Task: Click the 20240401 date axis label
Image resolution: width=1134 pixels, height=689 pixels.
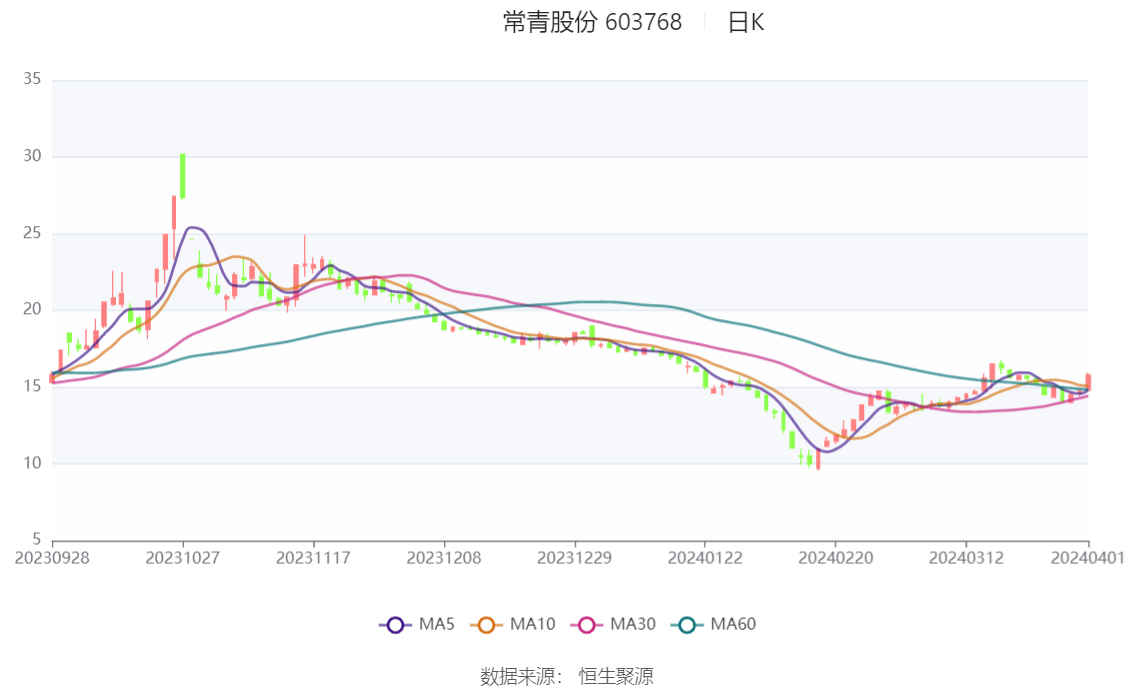Action: coord(1087,558)
